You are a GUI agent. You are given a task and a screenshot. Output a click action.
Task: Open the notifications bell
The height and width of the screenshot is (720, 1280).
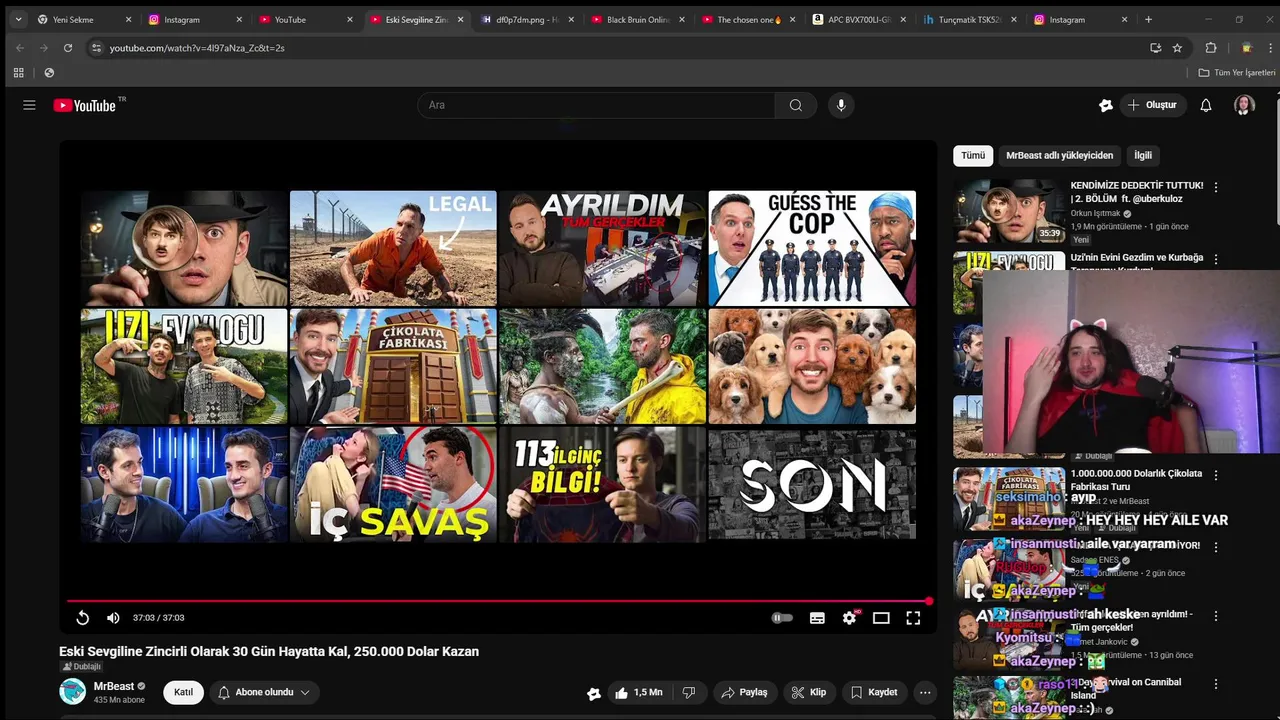click(x=1206, y=105)
